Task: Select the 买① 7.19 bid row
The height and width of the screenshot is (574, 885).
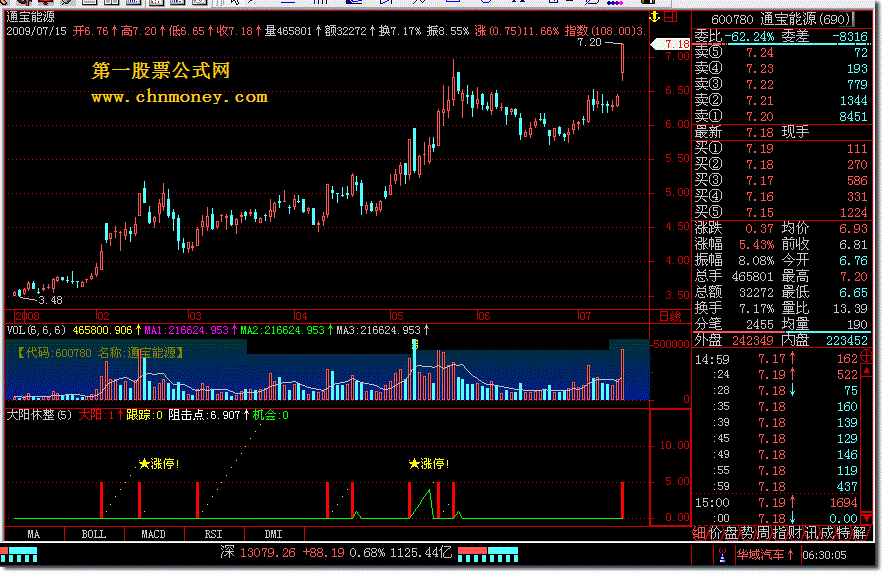Action: [781, 149]
